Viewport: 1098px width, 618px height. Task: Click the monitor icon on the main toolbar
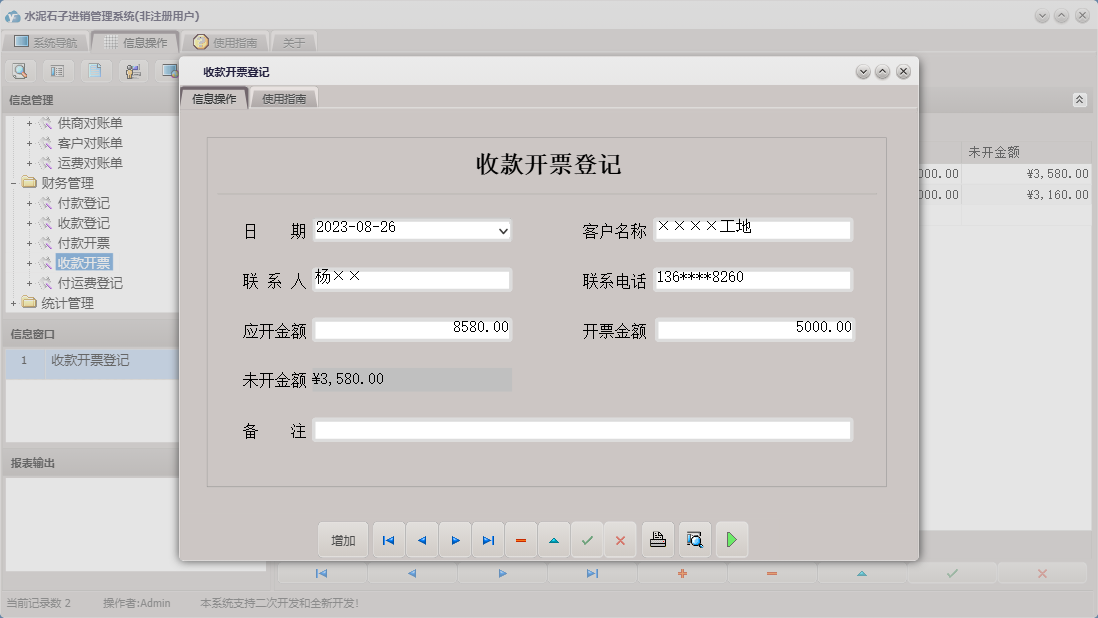pos(168,71)
